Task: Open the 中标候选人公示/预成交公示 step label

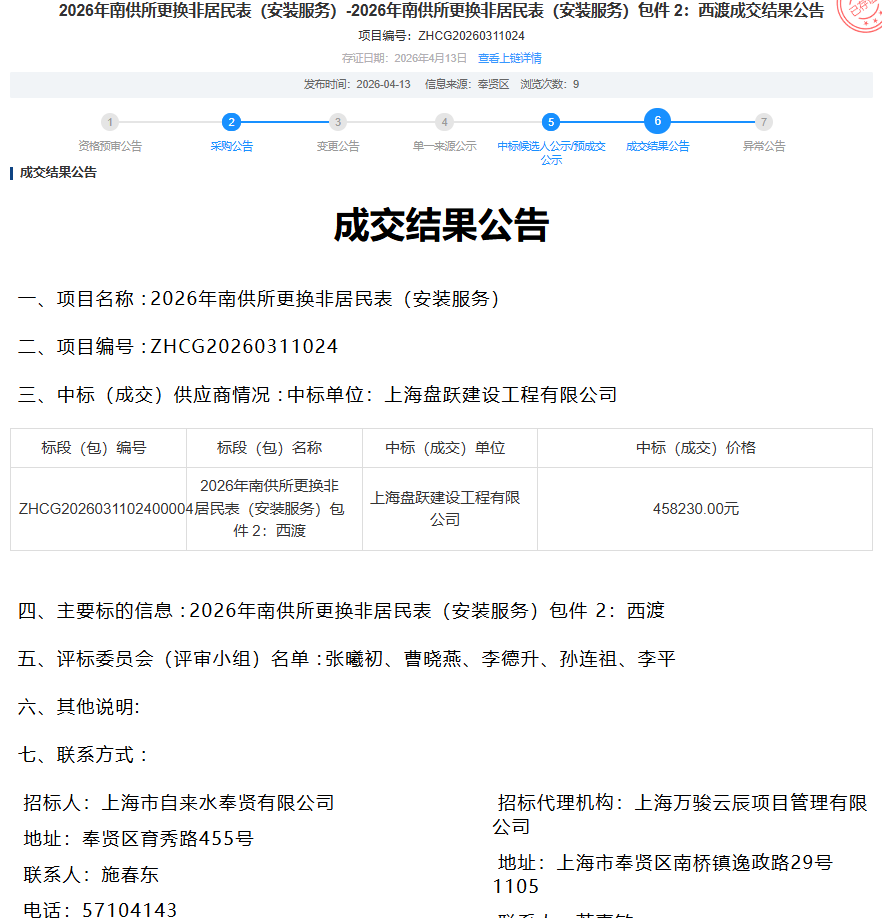Action: [551, 152]
